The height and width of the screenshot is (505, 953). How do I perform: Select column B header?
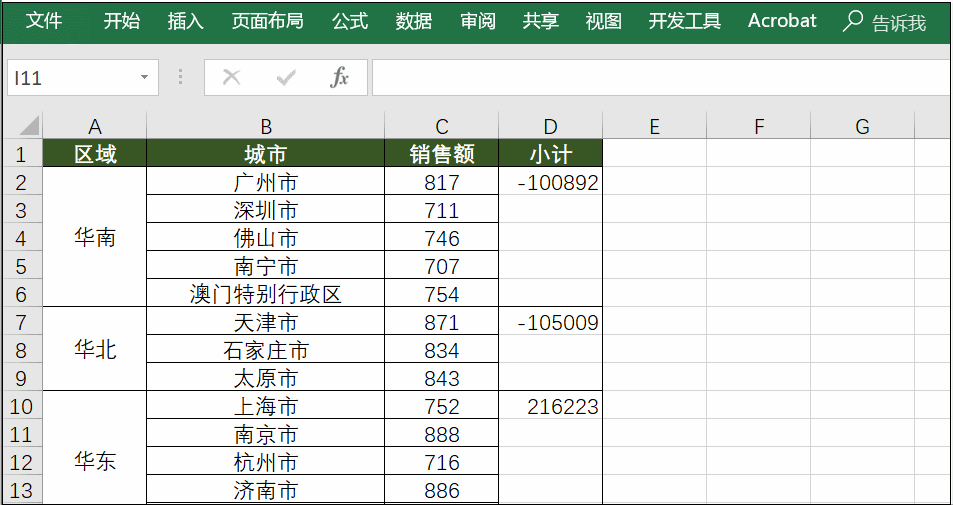tap(266, 126)
